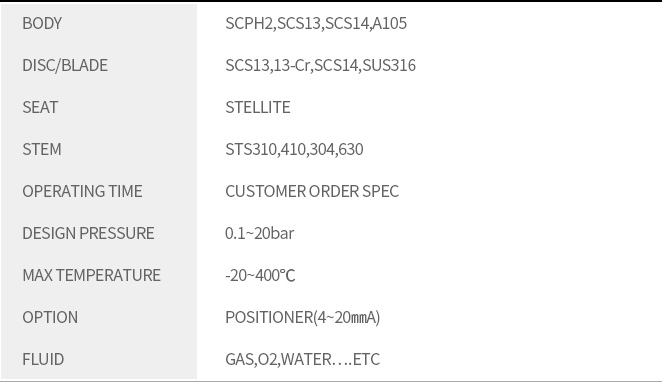
Task: Click the SEAT row label
Action: (40, 107)
